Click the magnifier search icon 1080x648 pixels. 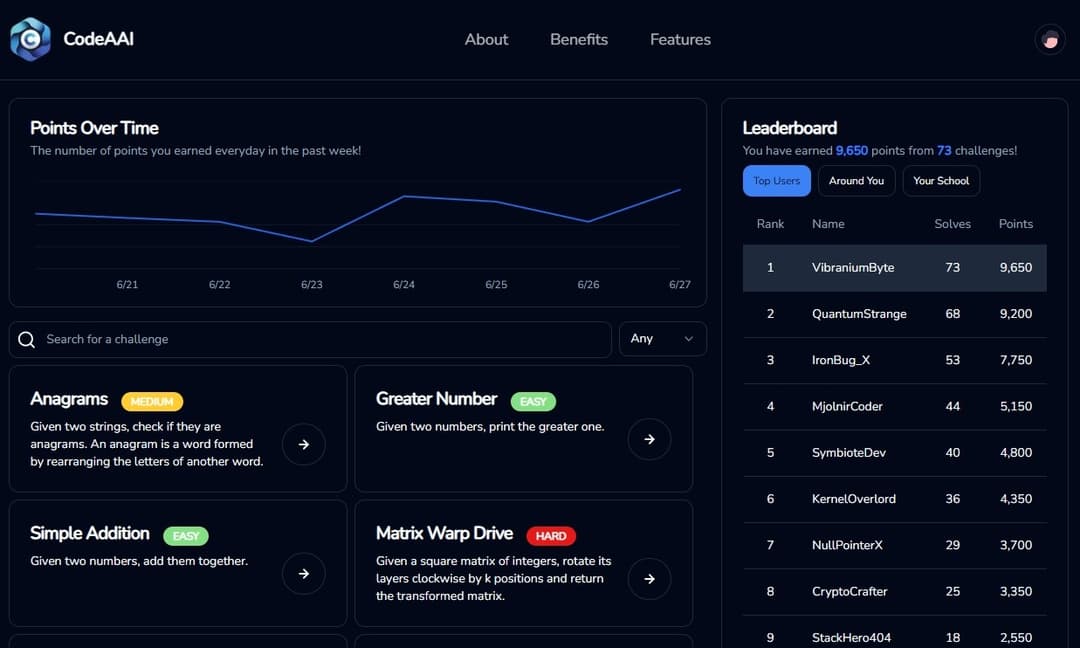tap(26, 339)
